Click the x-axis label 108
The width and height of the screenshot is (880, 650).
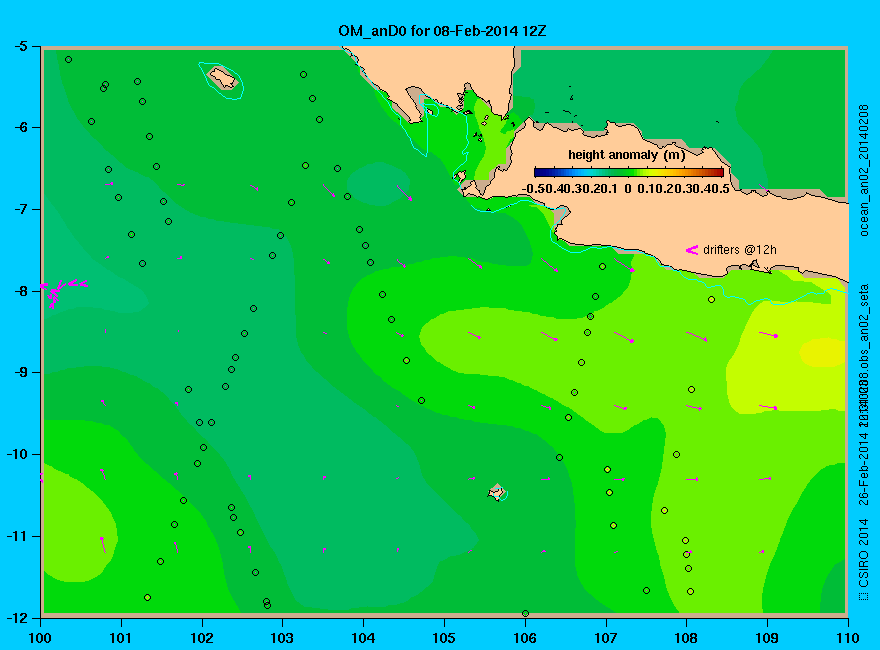tap(686, 638)
